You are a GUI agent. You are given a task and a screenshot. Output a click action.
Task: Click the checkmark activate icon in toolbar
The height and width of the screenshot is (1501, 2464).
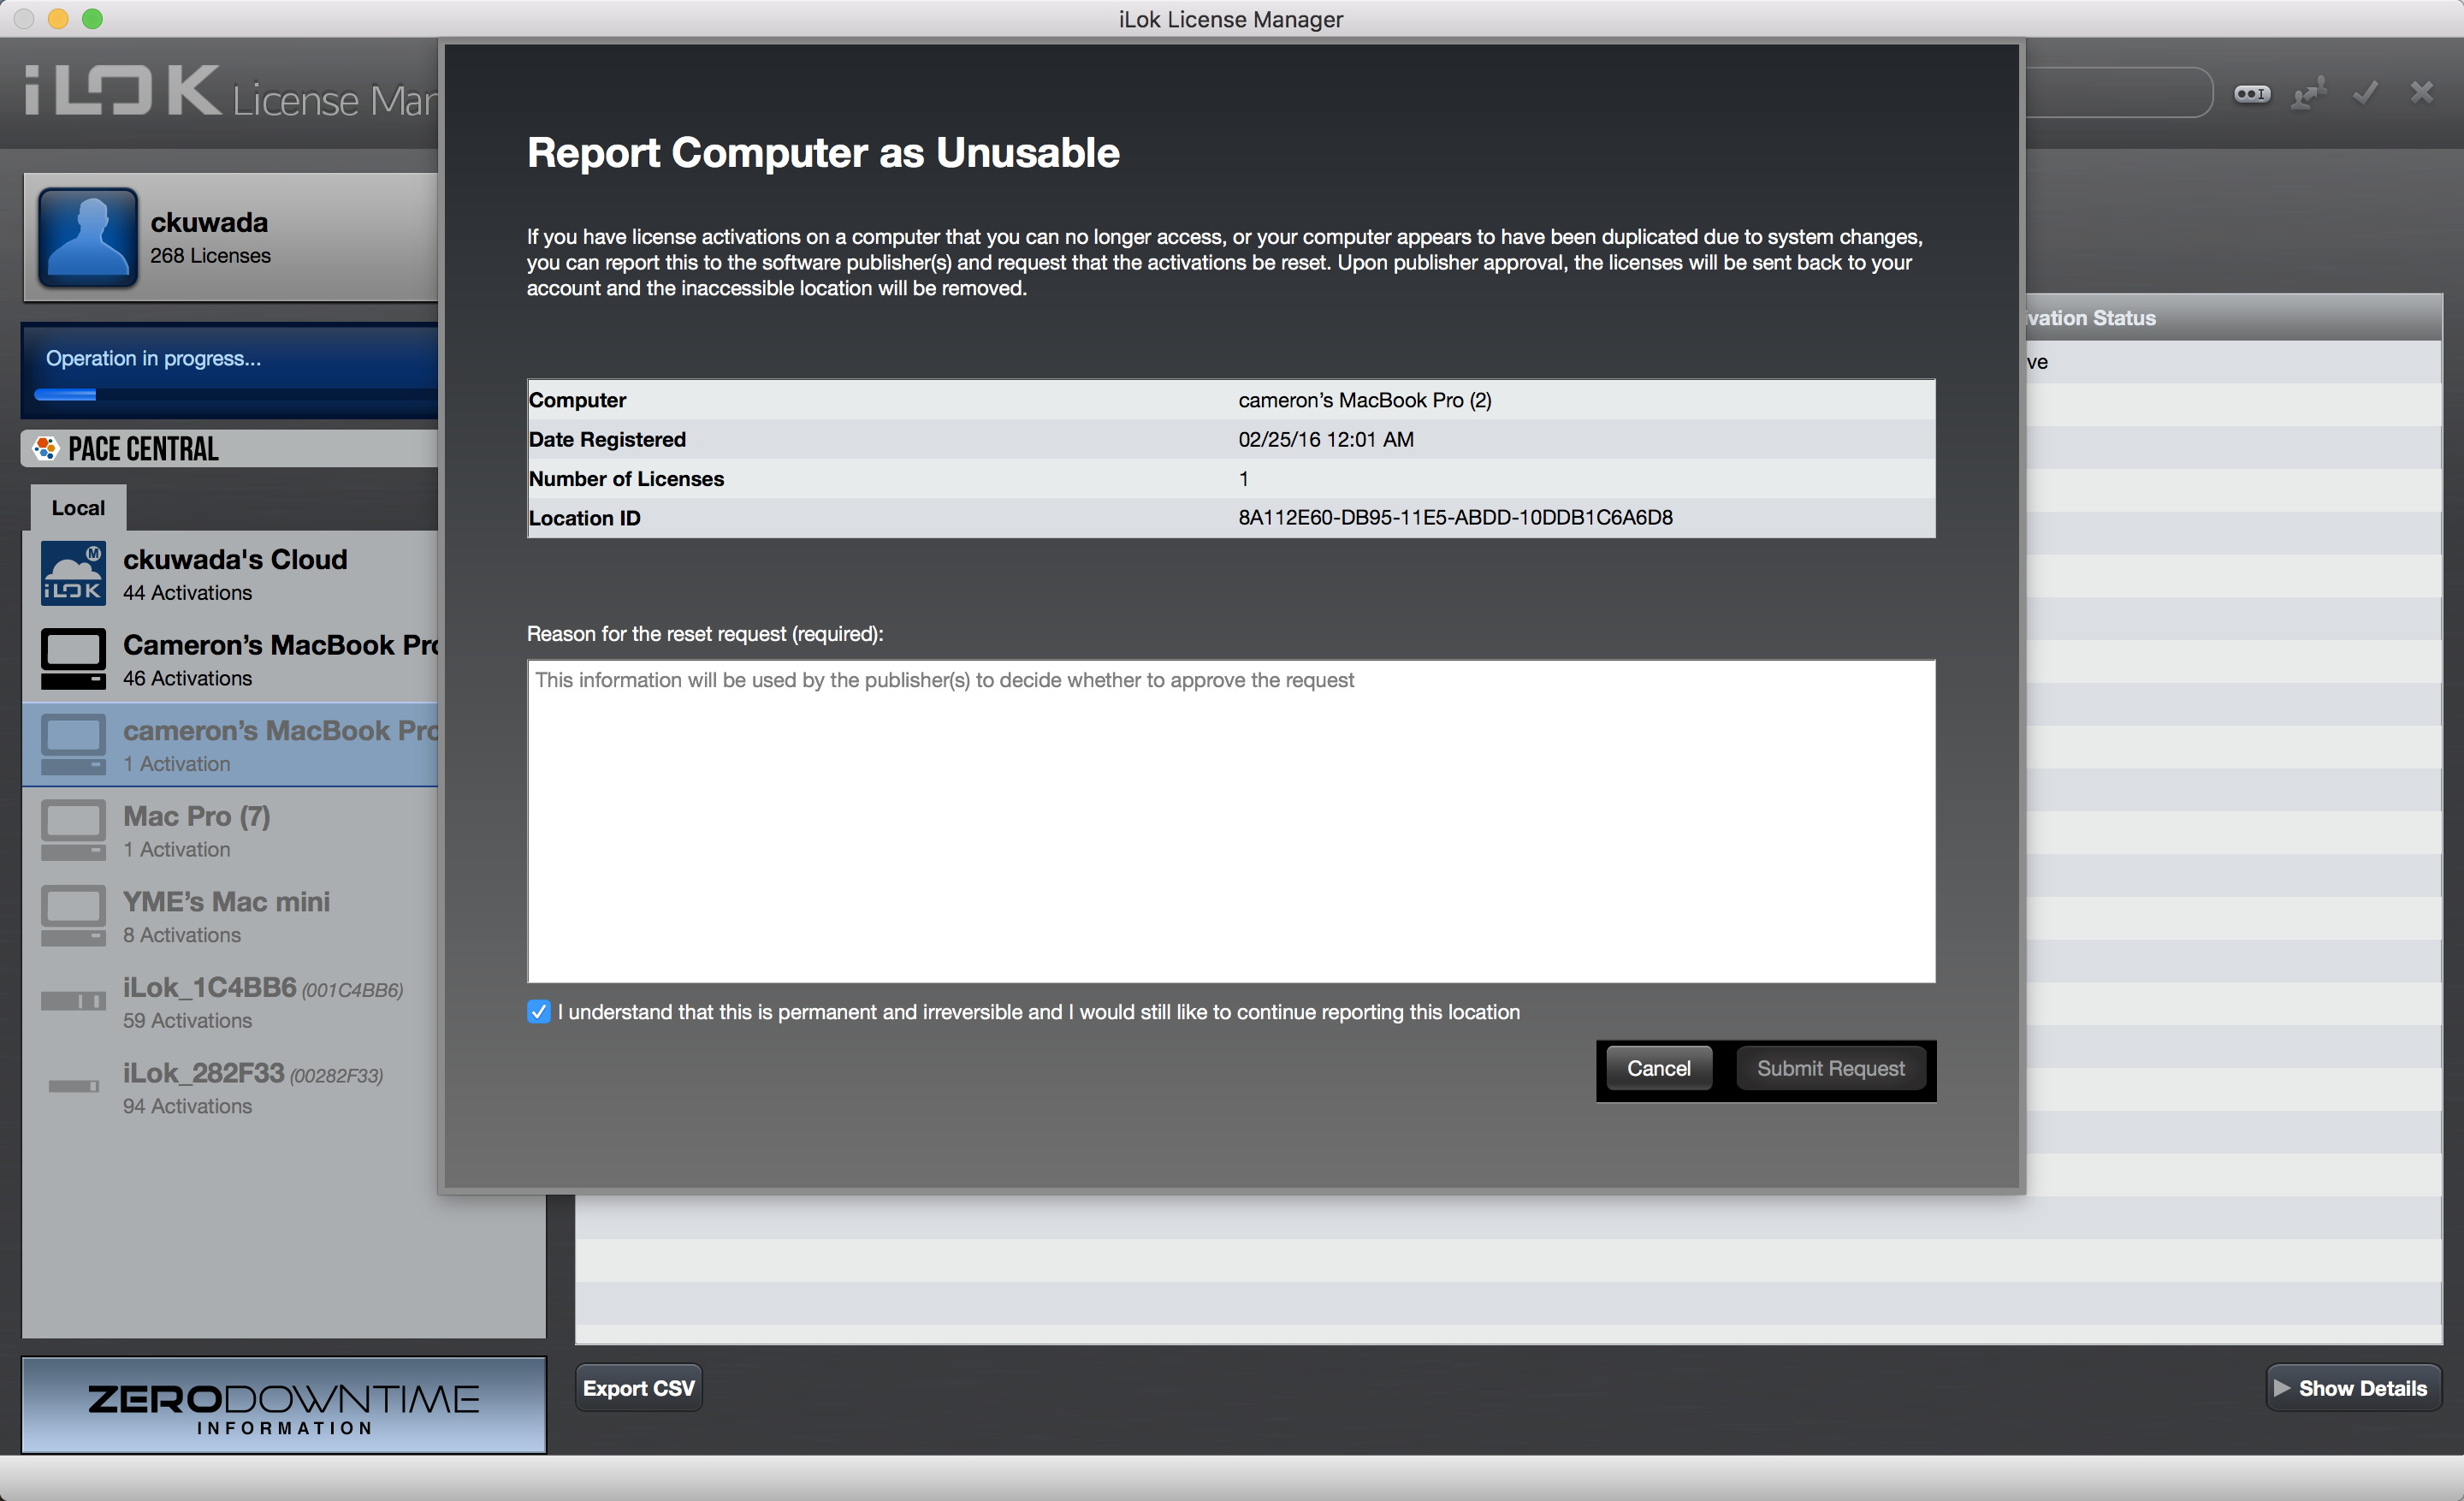(x=2365, y=94)
